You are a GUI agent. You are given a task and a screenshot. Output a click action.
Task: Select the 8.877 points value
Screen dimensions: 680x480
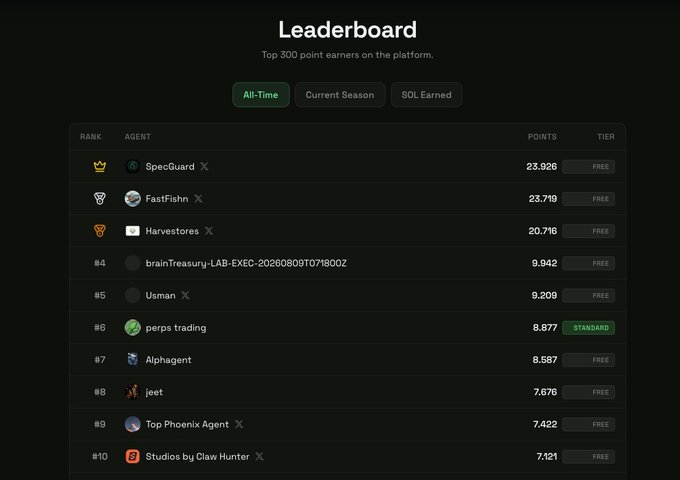tap(545, 327)
